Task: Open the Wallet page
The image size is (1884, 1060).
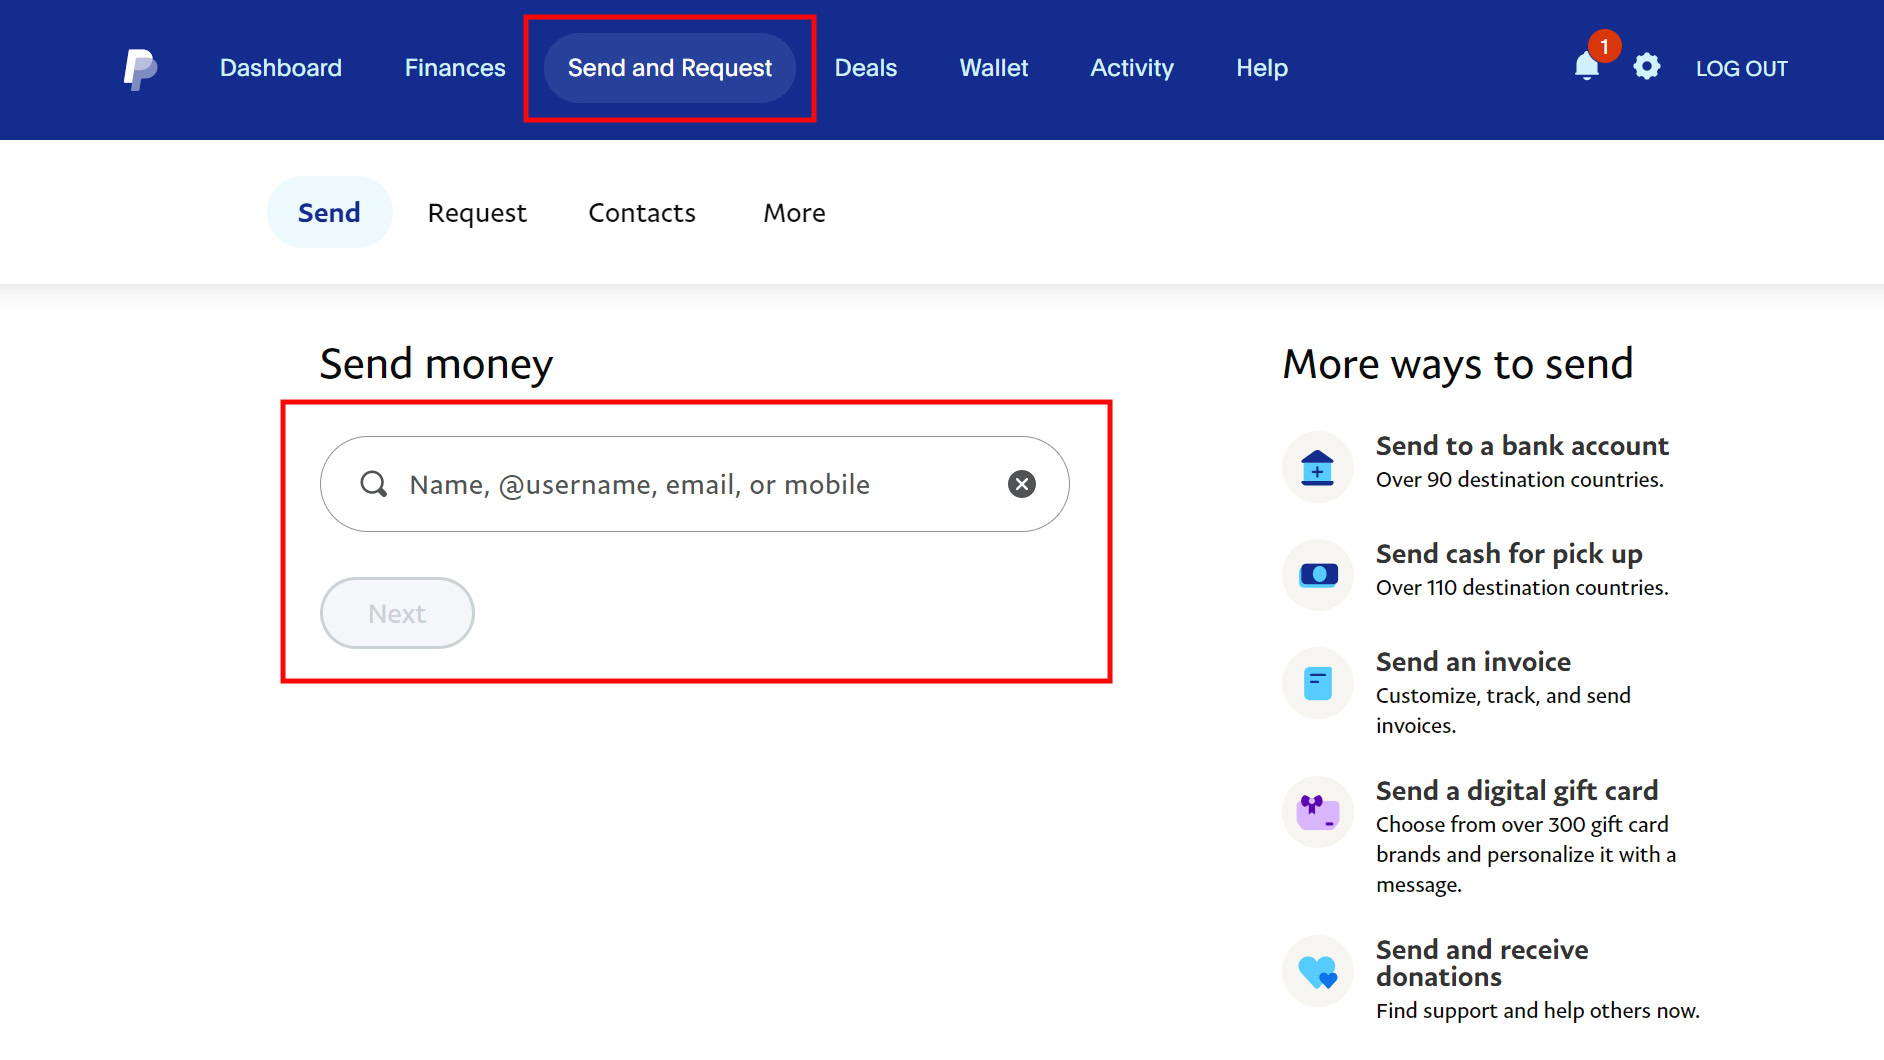Action: tap(993, 68)
